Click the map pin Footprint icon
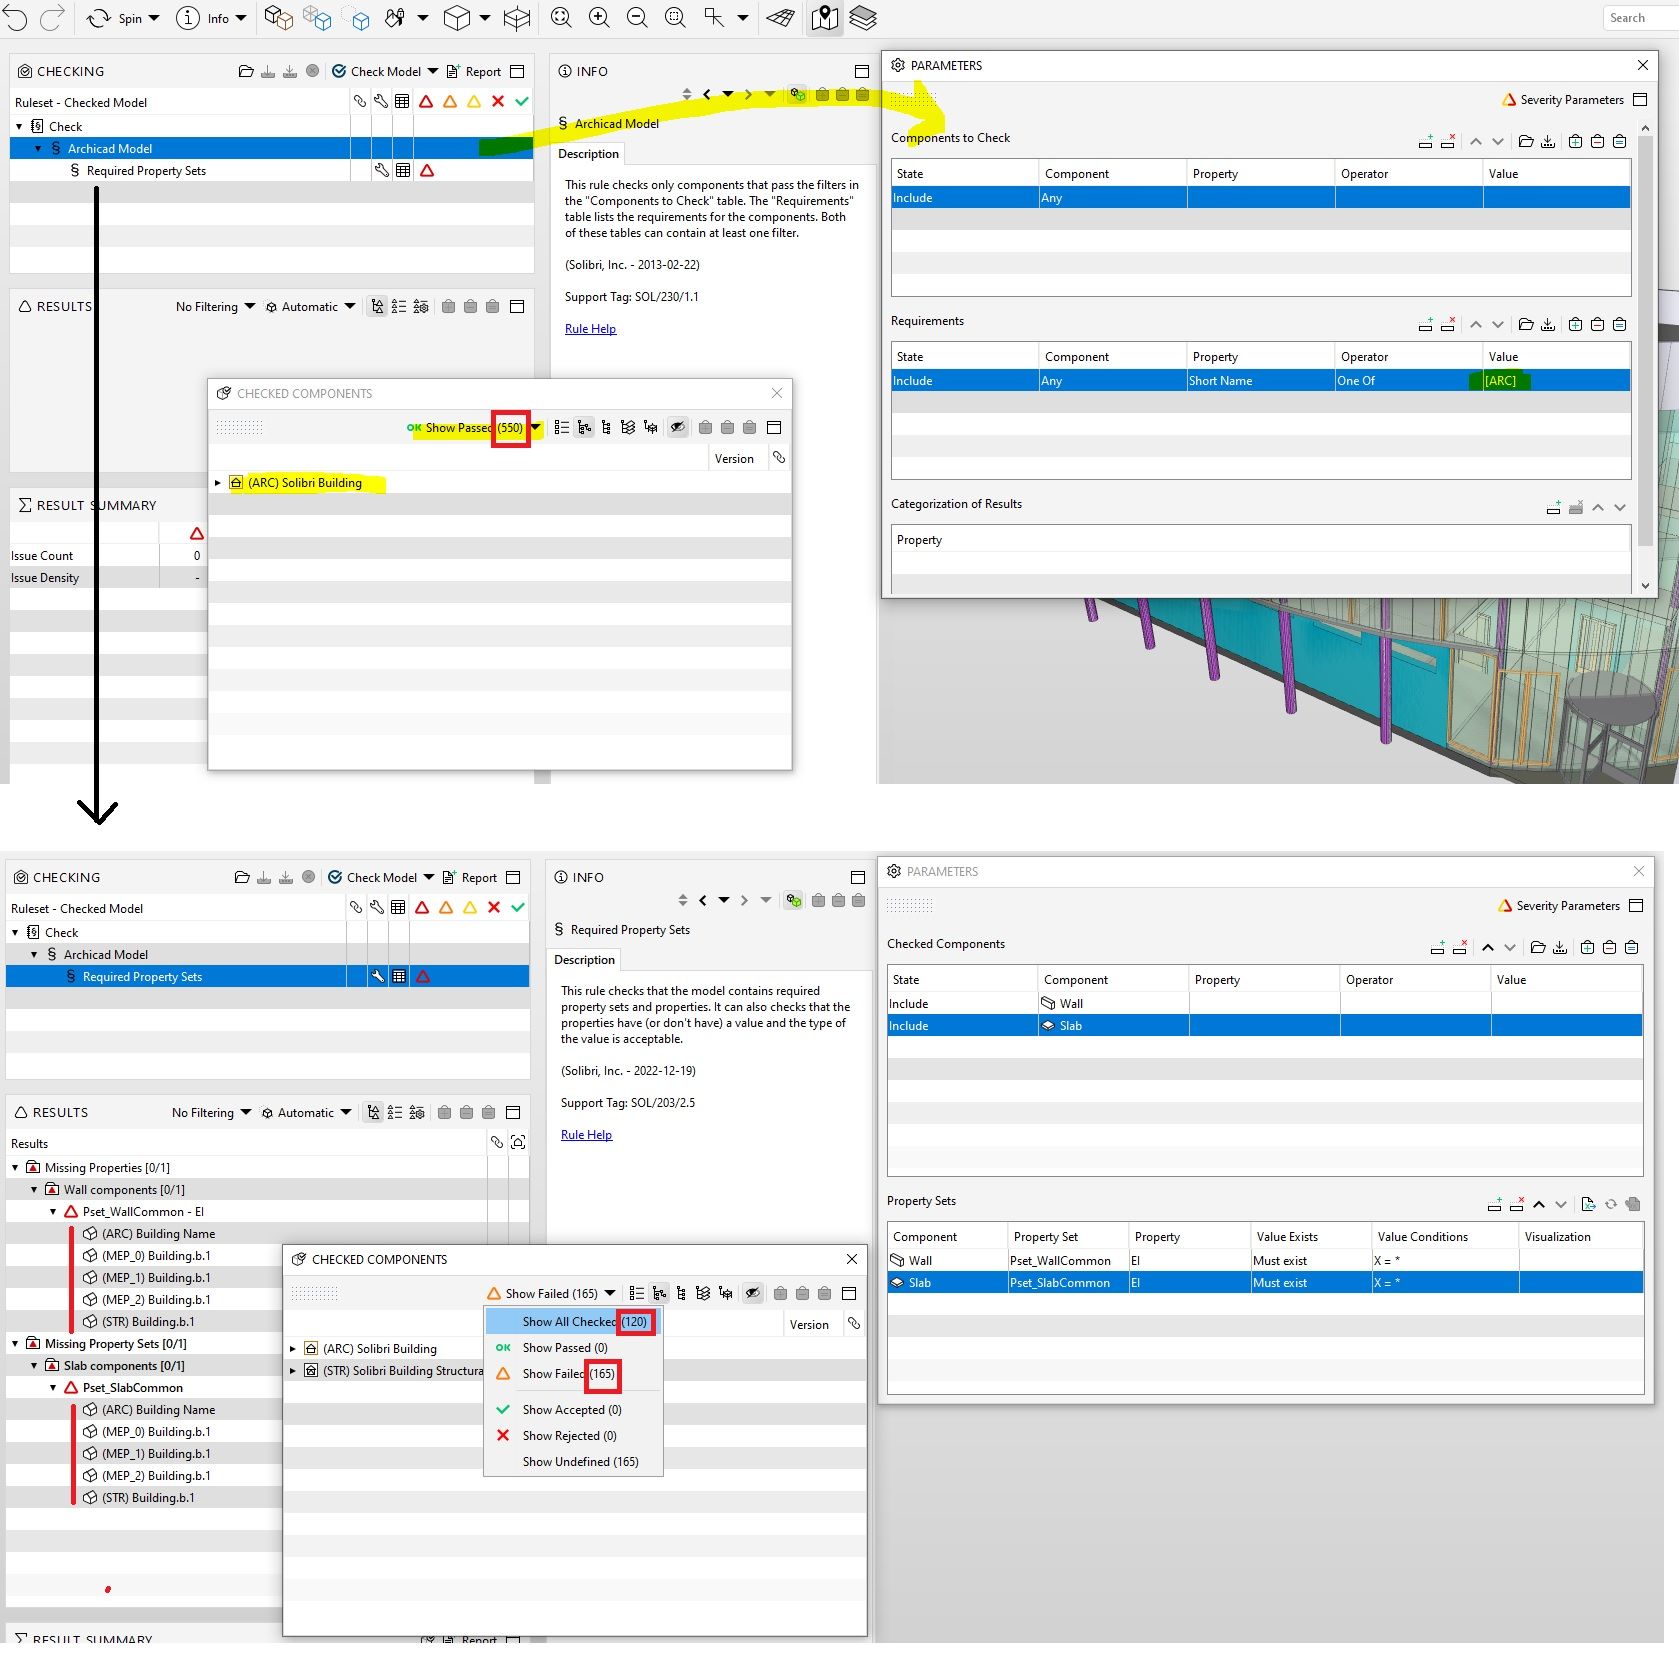Viewport: 1679px width, 1655px height. 824,18
